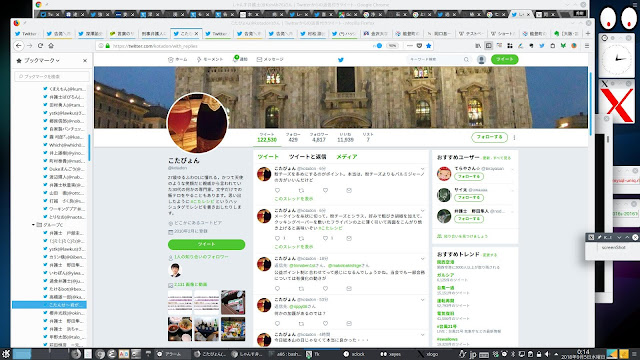
Task: Click the Twitter bird logo
Action: click(x=341, y=60)
